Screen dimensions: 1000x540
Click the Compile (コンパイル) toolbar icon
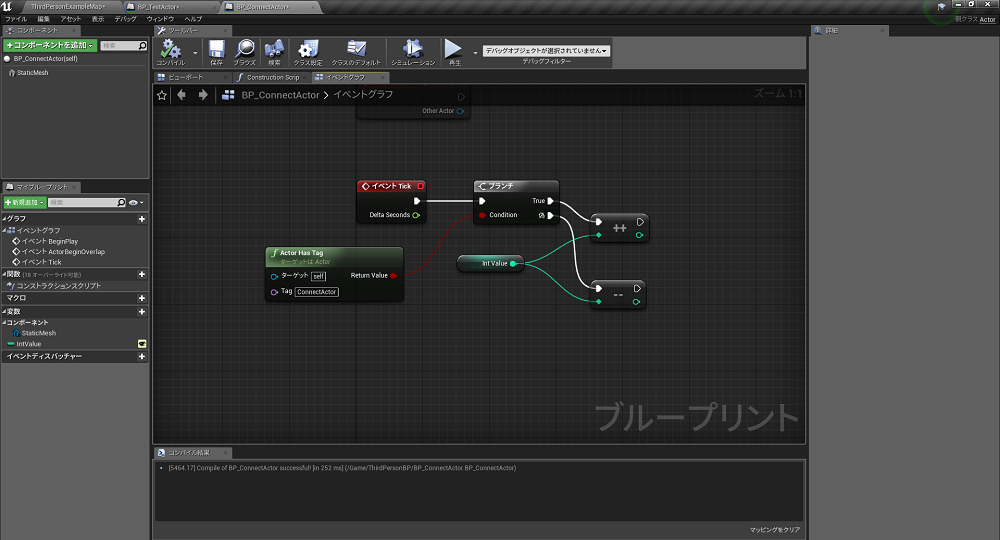170,49
